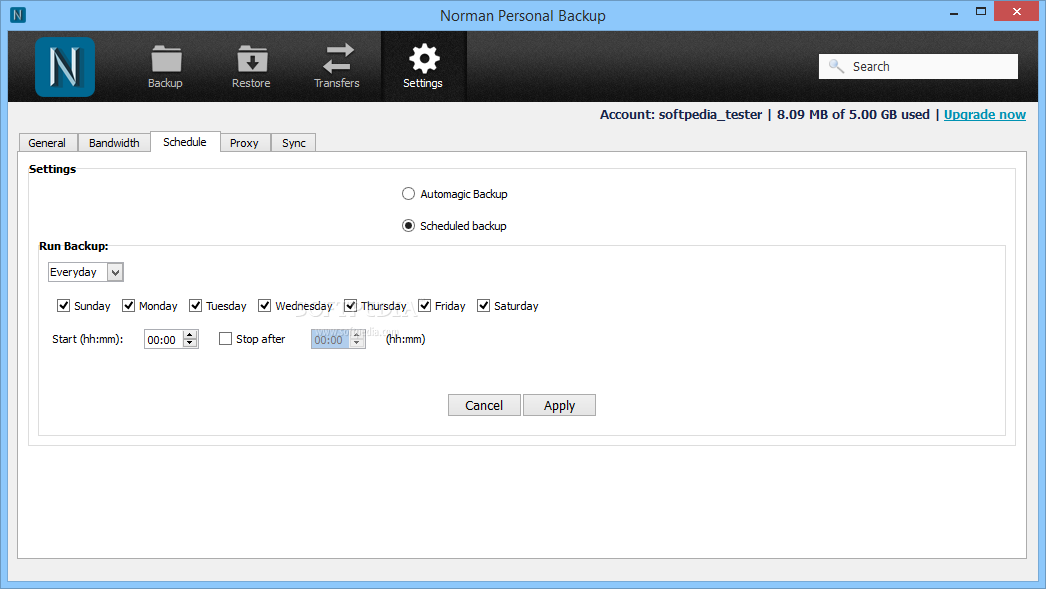The width and height of the screenshot is (1046, 589).
Task: Expand the Everyday frequency dropdown
Action: pos(115,272)
